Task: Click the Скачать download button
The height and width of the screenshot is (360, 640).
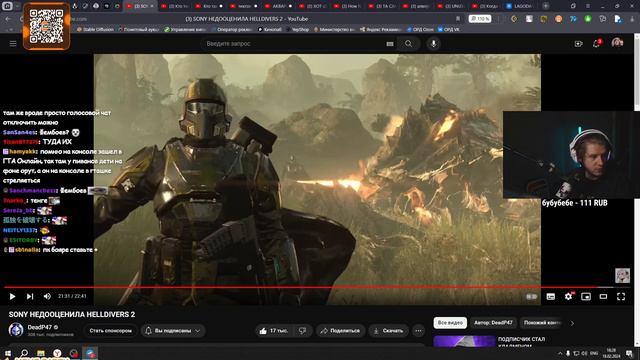Action: (x=388, y=331)
